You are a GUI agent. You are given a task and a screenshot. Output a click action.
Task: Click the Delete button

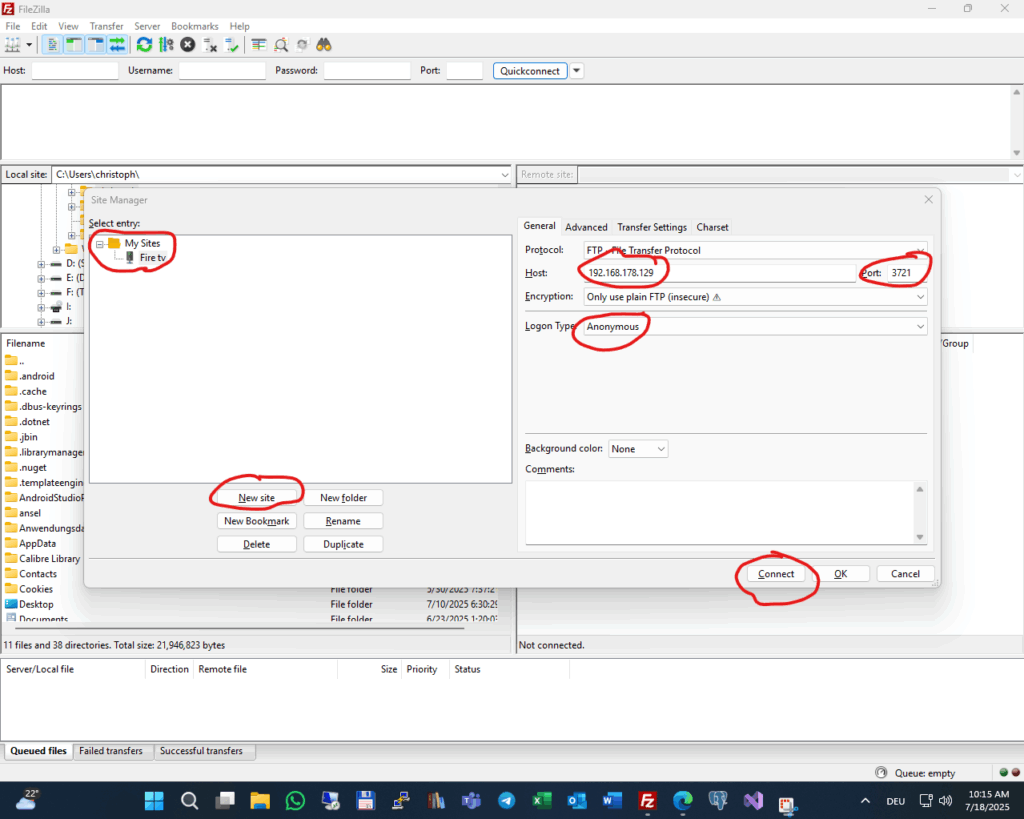point(257,544)
